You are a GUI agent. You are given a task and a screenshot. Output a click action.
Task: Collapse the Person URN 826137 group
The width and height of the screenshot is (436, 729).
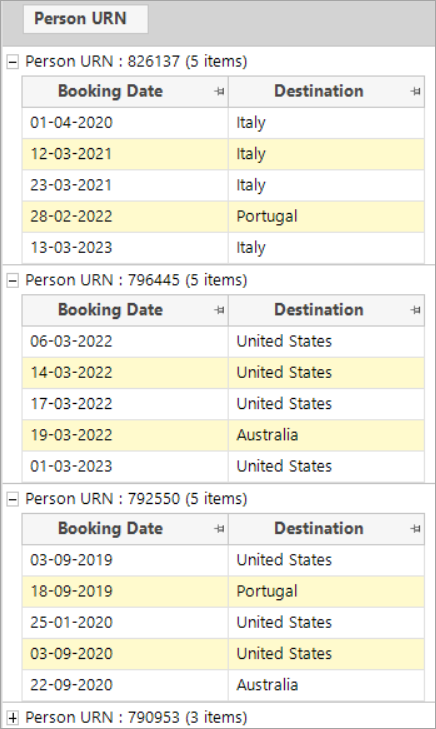click(13, 62)
